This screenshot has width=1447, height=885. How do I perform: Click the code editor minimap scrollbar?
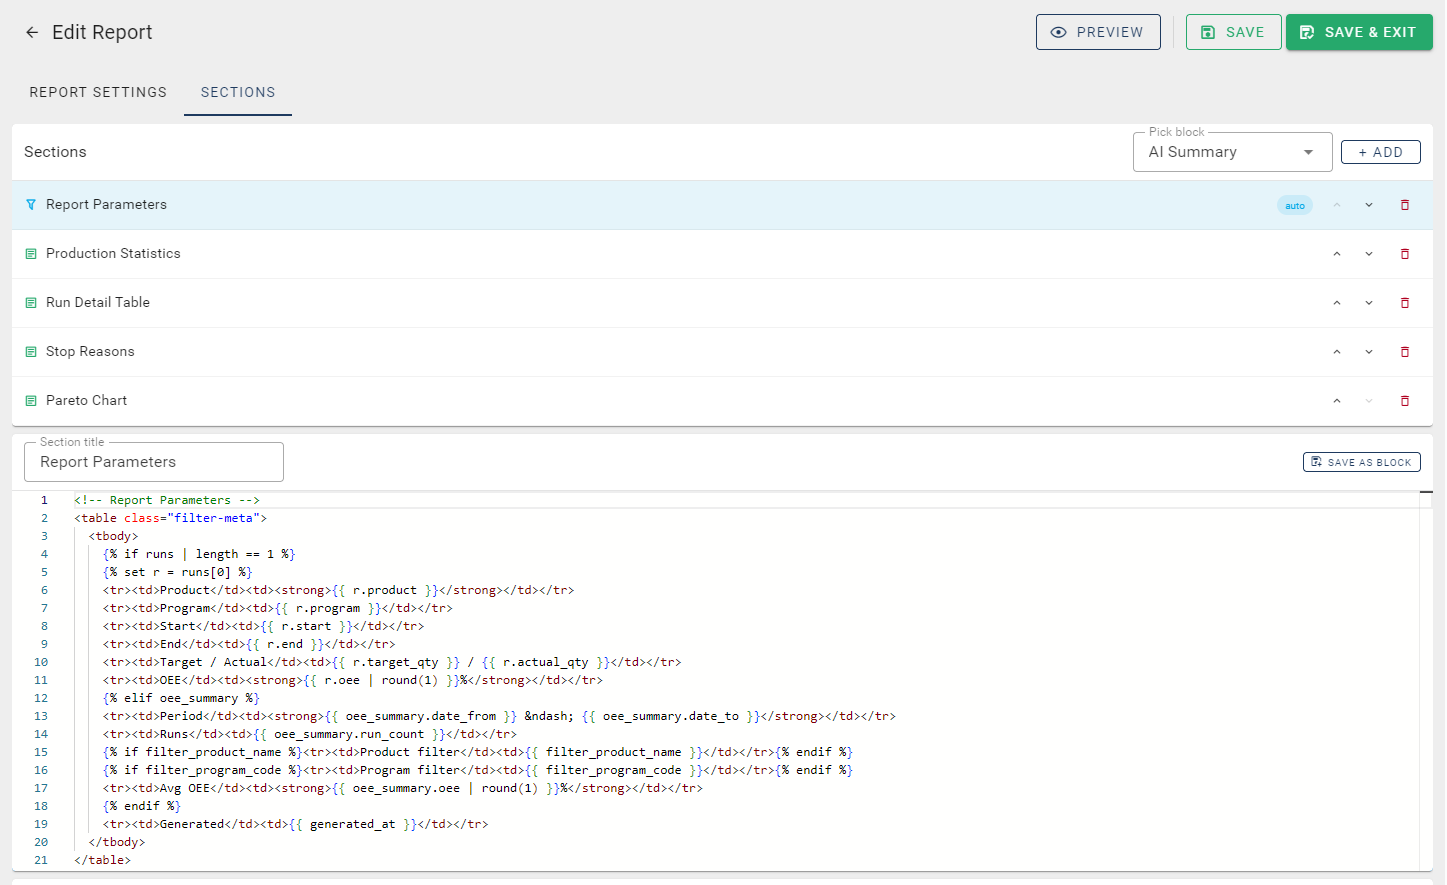[1426, 680]
